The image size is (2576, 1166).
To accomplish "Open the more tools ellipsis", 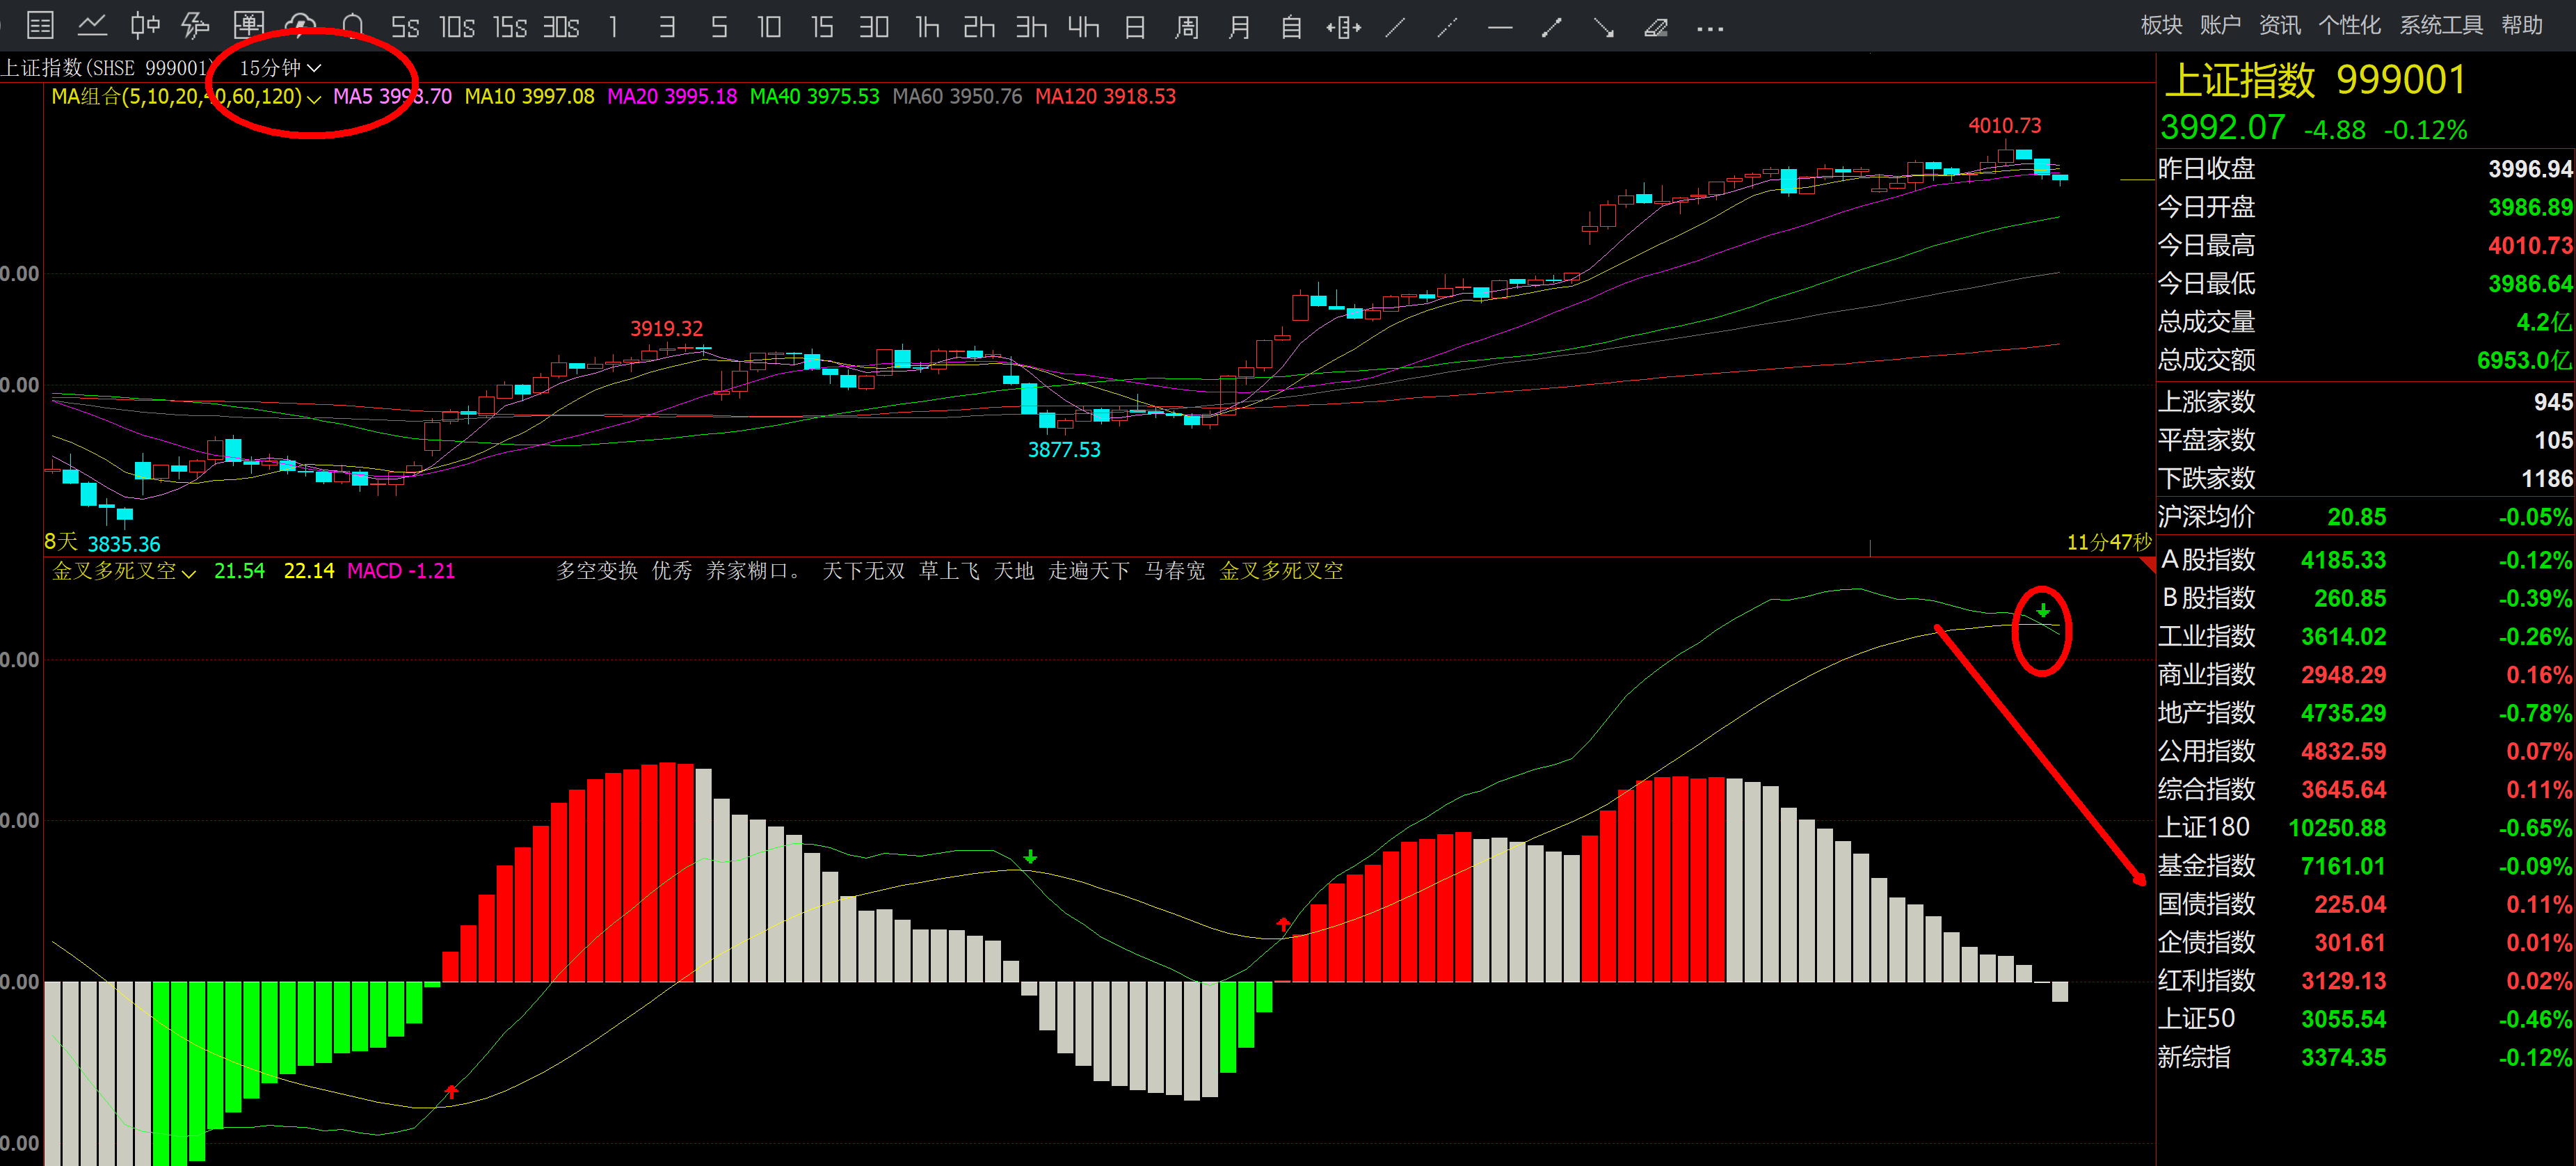I will (1709, 28).
